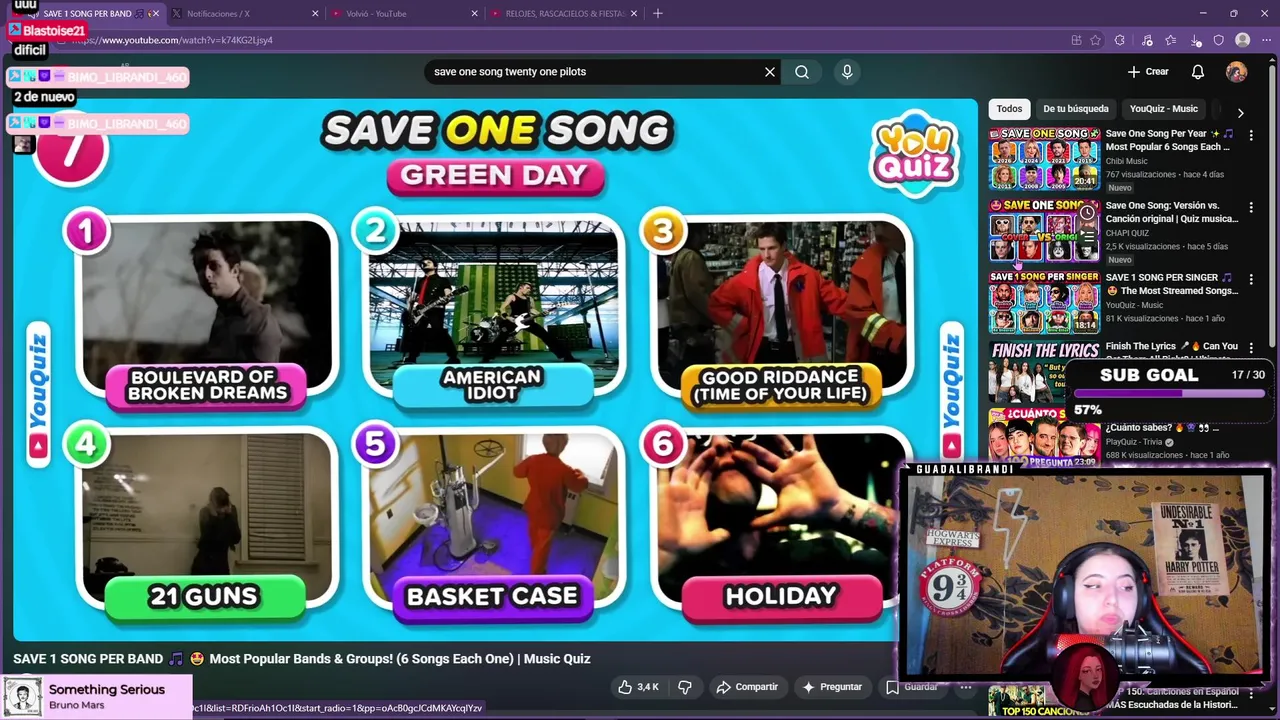The width and height of the screenshot is (1280, 720).
Task: Open Save One Song Per Year thumbnail
Action: click(x=1044, y=158)
